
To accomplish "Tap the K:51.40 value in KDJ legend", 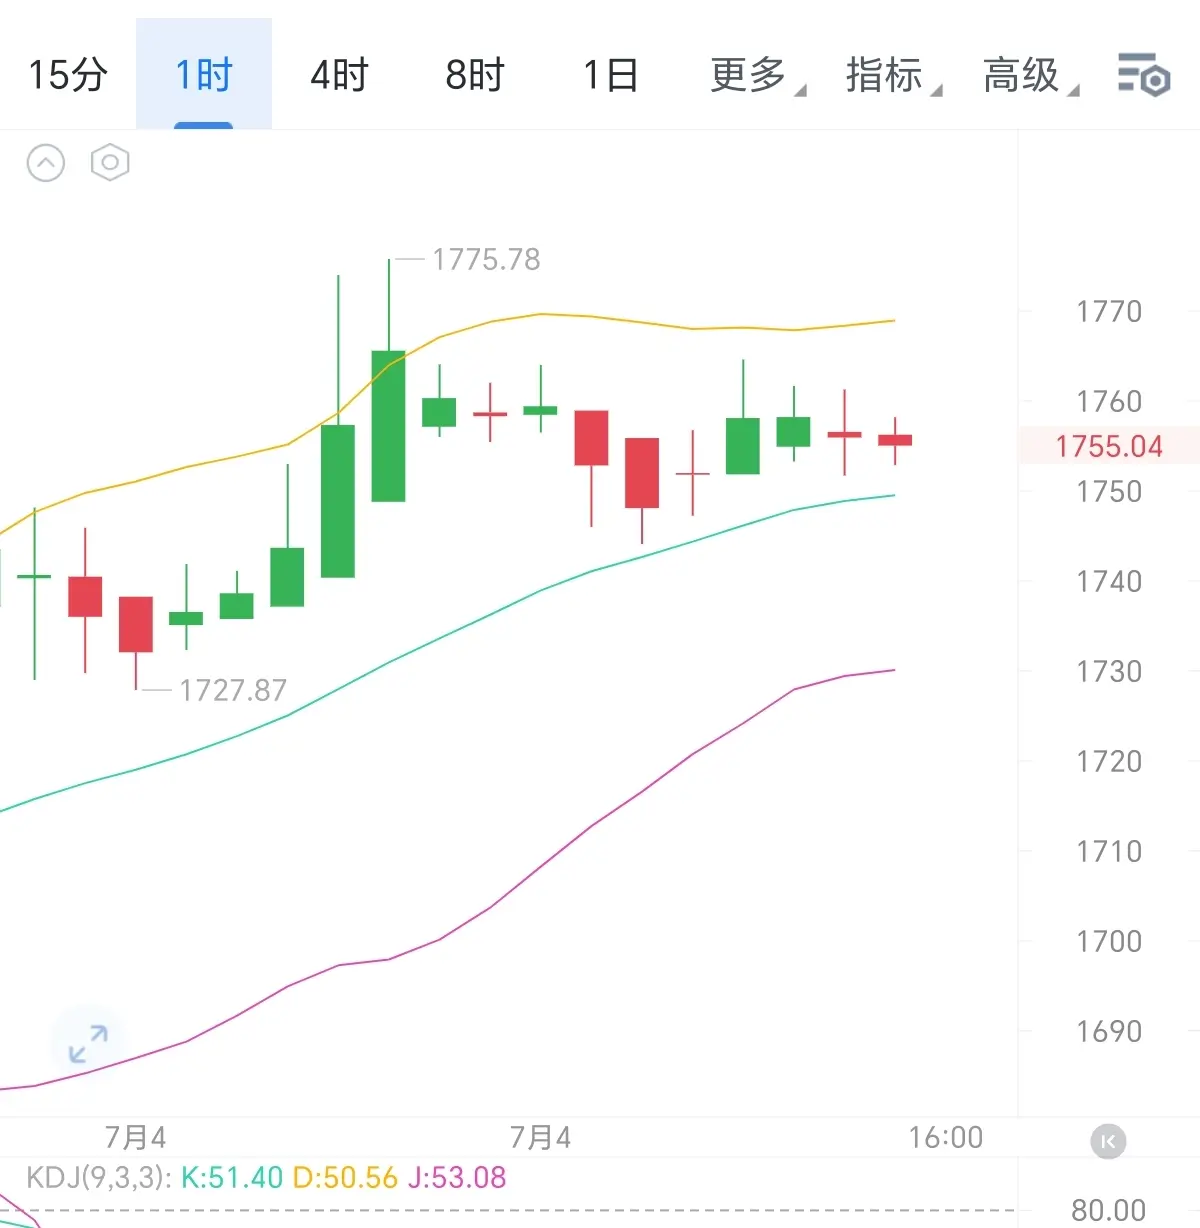I will pyautogui.click(x=232, y=1177).
